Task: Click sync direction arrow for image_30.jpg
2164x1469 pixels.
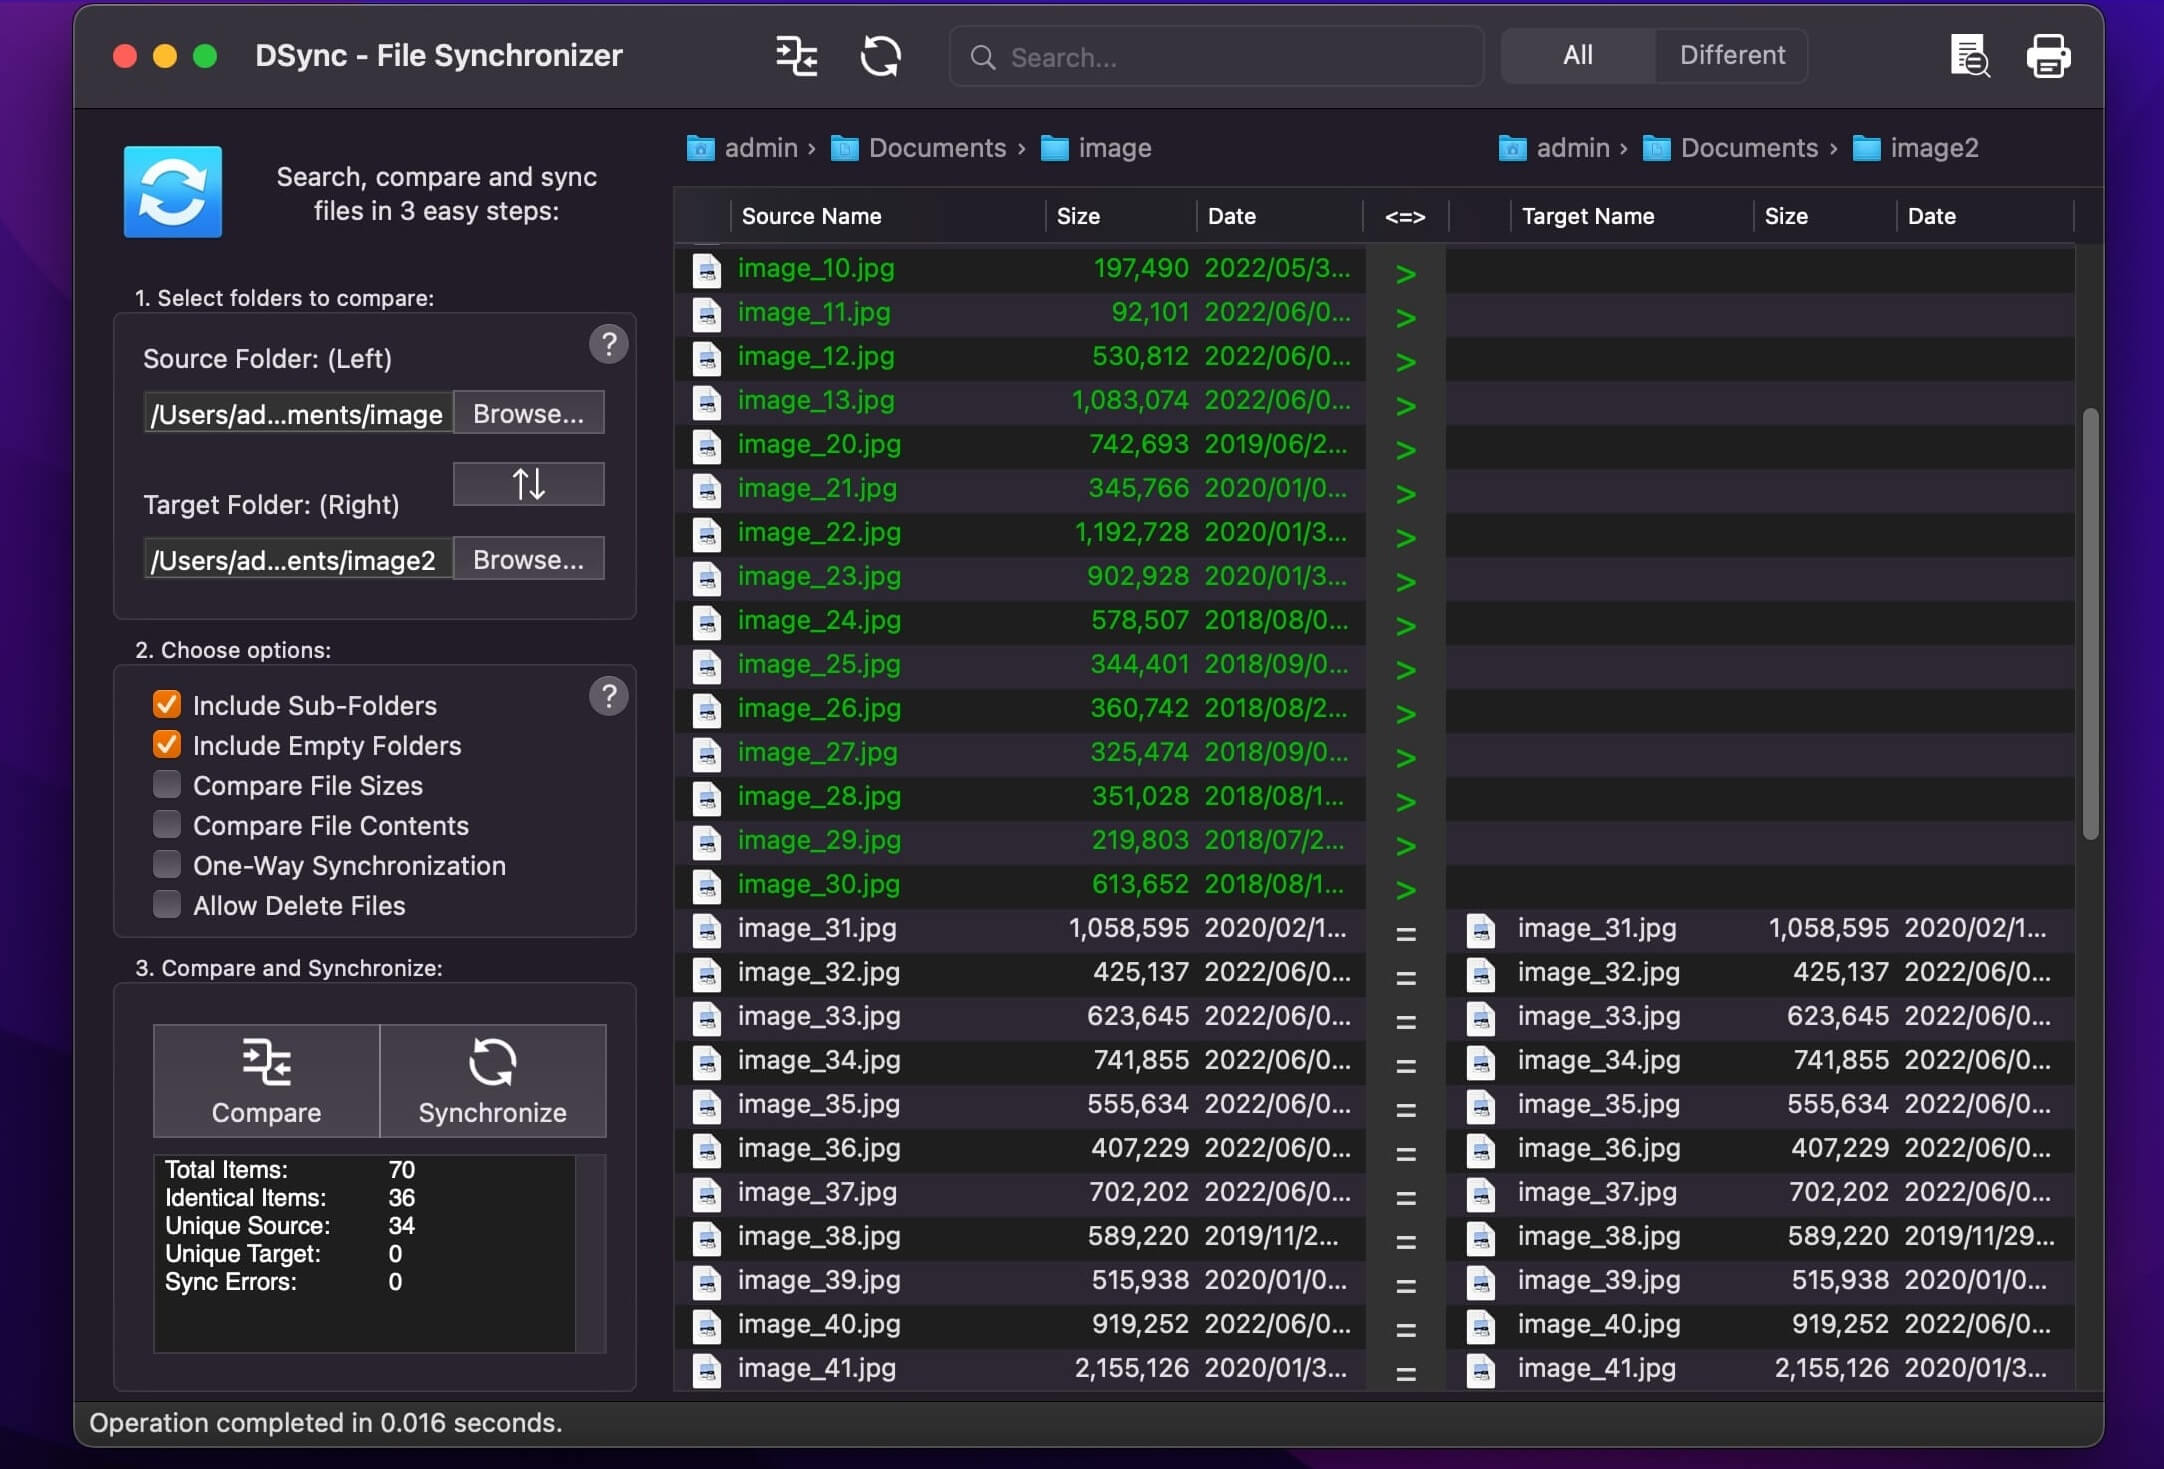Action: click(1405, 889)
